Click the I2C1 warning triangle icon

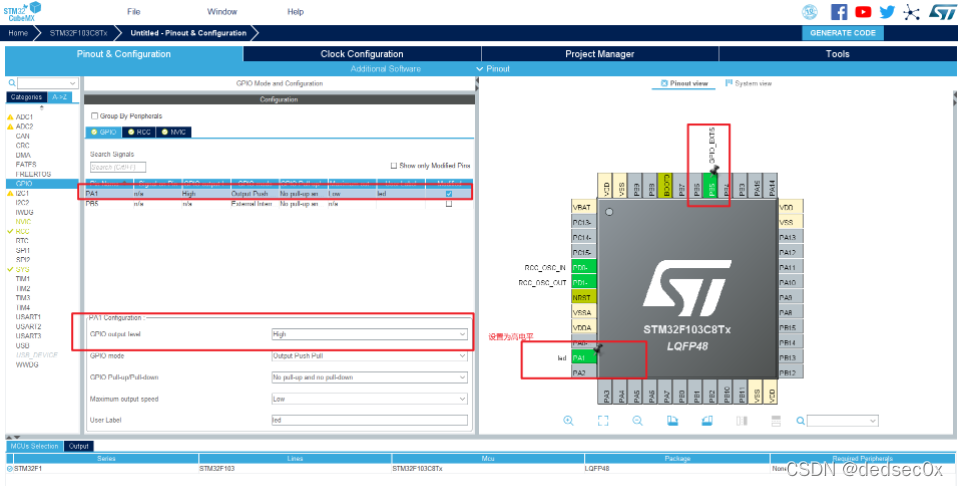(10, 193)
